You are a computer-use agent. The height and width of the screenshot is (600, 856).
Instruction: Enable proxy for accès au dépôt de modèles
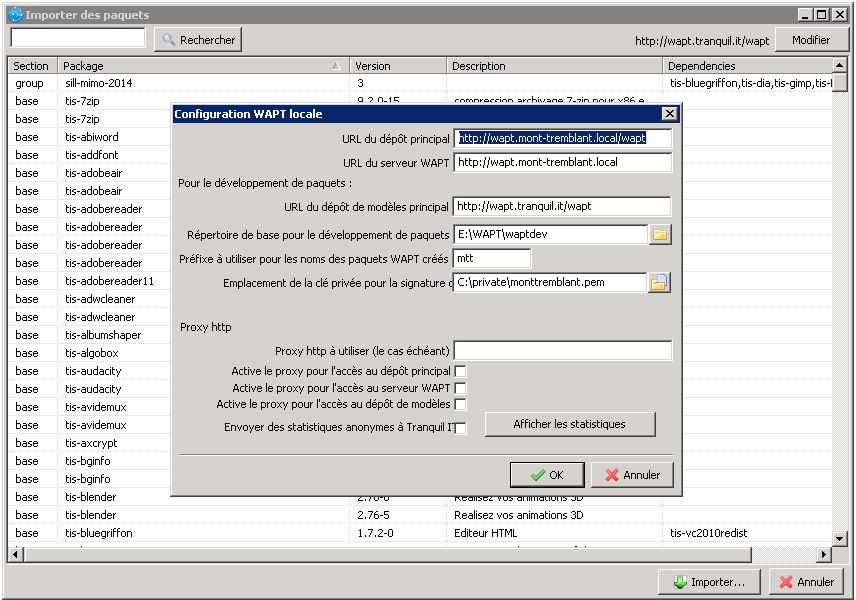coord(460,405)
